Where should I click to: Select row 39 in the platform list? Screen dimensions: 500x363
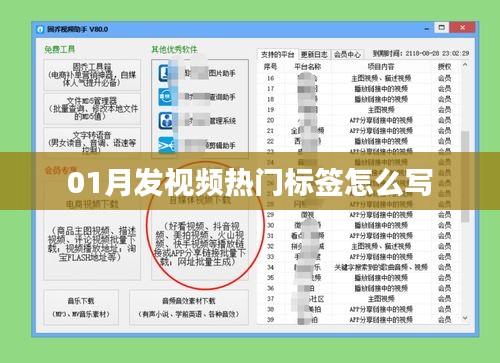click(359, 320)
